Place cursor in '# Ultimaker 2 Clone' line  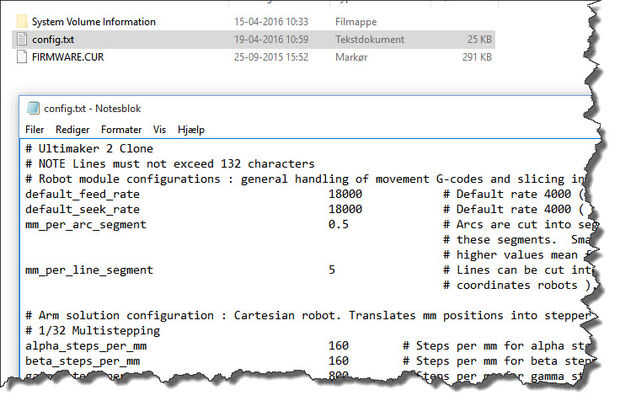click(x=89, y=149)
